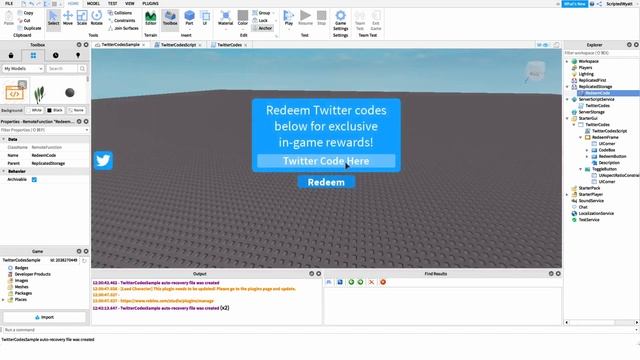Image resolution: width=640 pixels, height=360 pixels.
Task: Click the Import button in Game panel
Action: coord(44,317)
